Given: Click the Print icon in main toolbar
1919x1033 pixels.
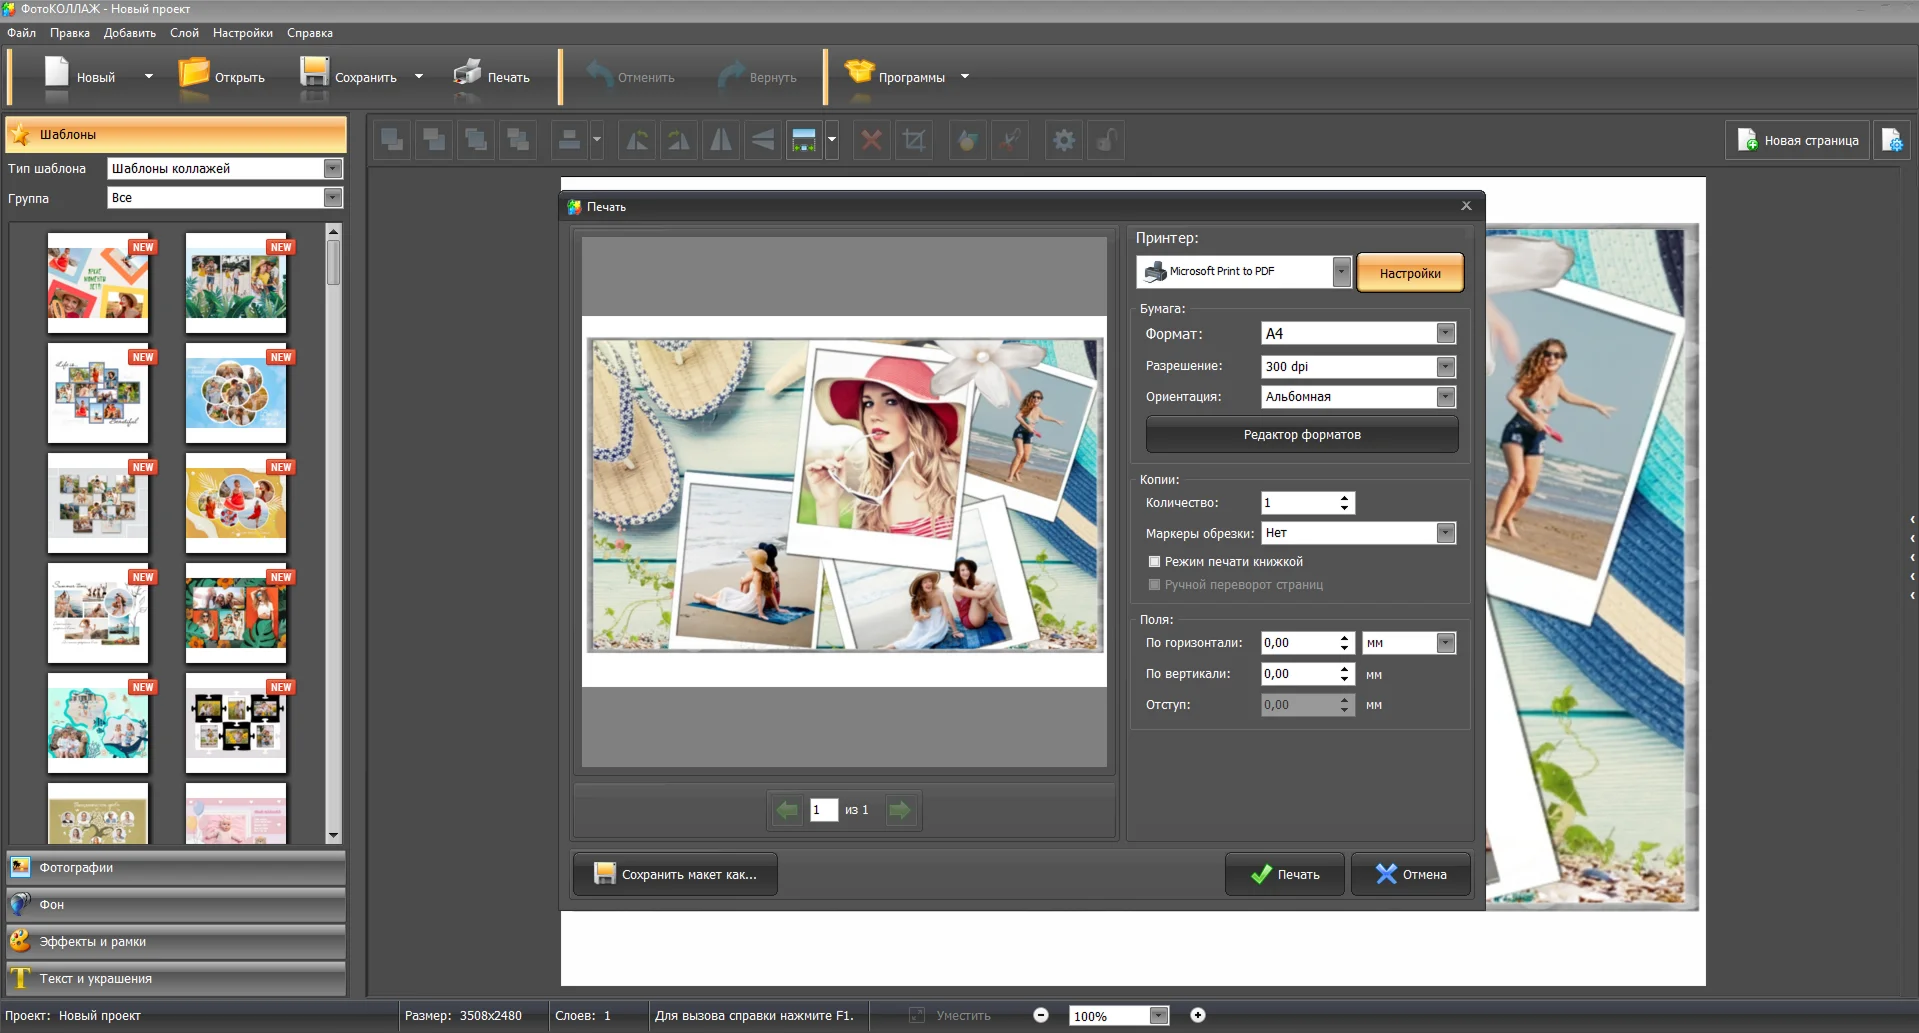Looking at the screenshot, I should tap(467, 75).
